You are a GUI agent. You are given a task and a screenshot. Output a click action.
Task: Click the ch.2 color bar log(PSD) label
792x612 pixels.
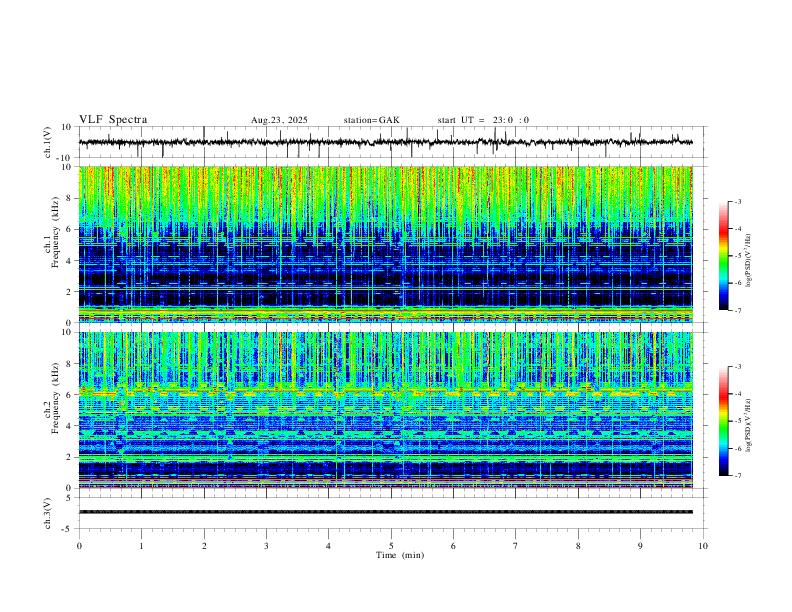[x=749, y=425]
